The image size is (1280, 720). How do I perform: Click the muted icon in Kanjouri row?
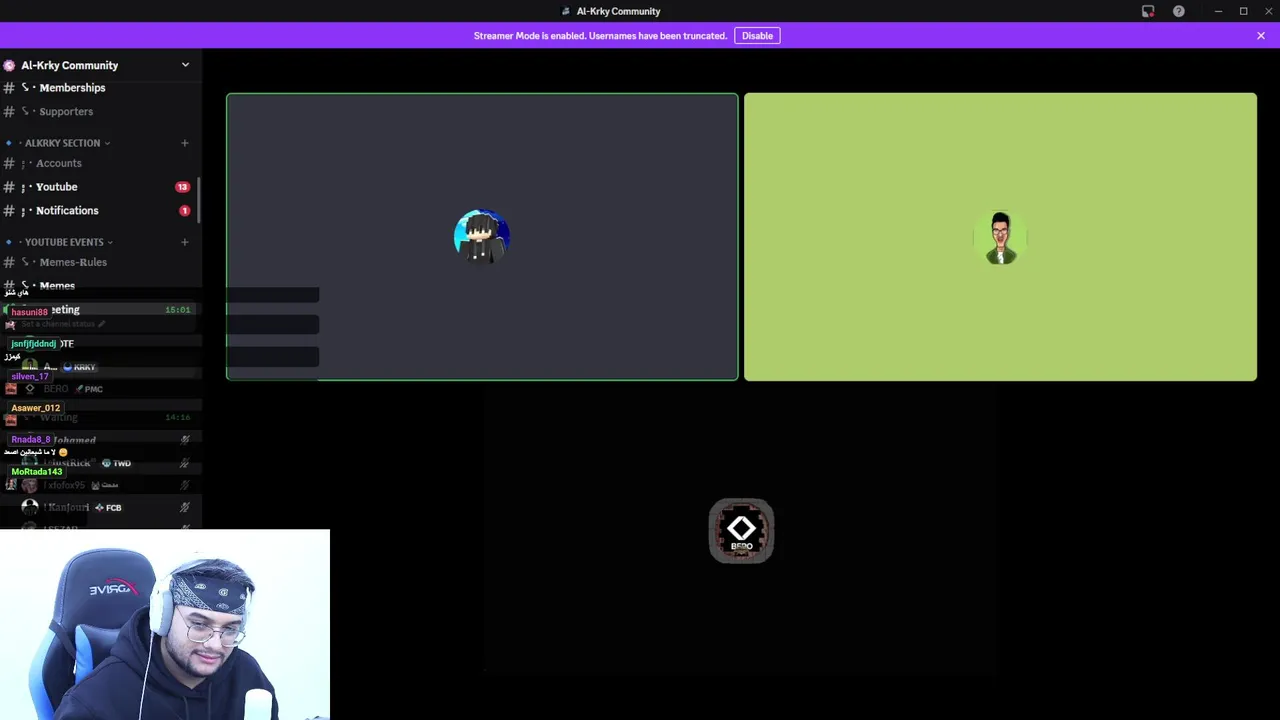(x=185, y=508)
